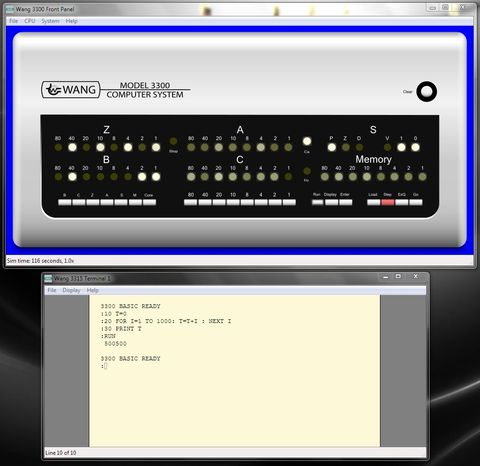Click the ':RUN' line in terminal
This screenshot has width=480, height=466.
point(108,336)
